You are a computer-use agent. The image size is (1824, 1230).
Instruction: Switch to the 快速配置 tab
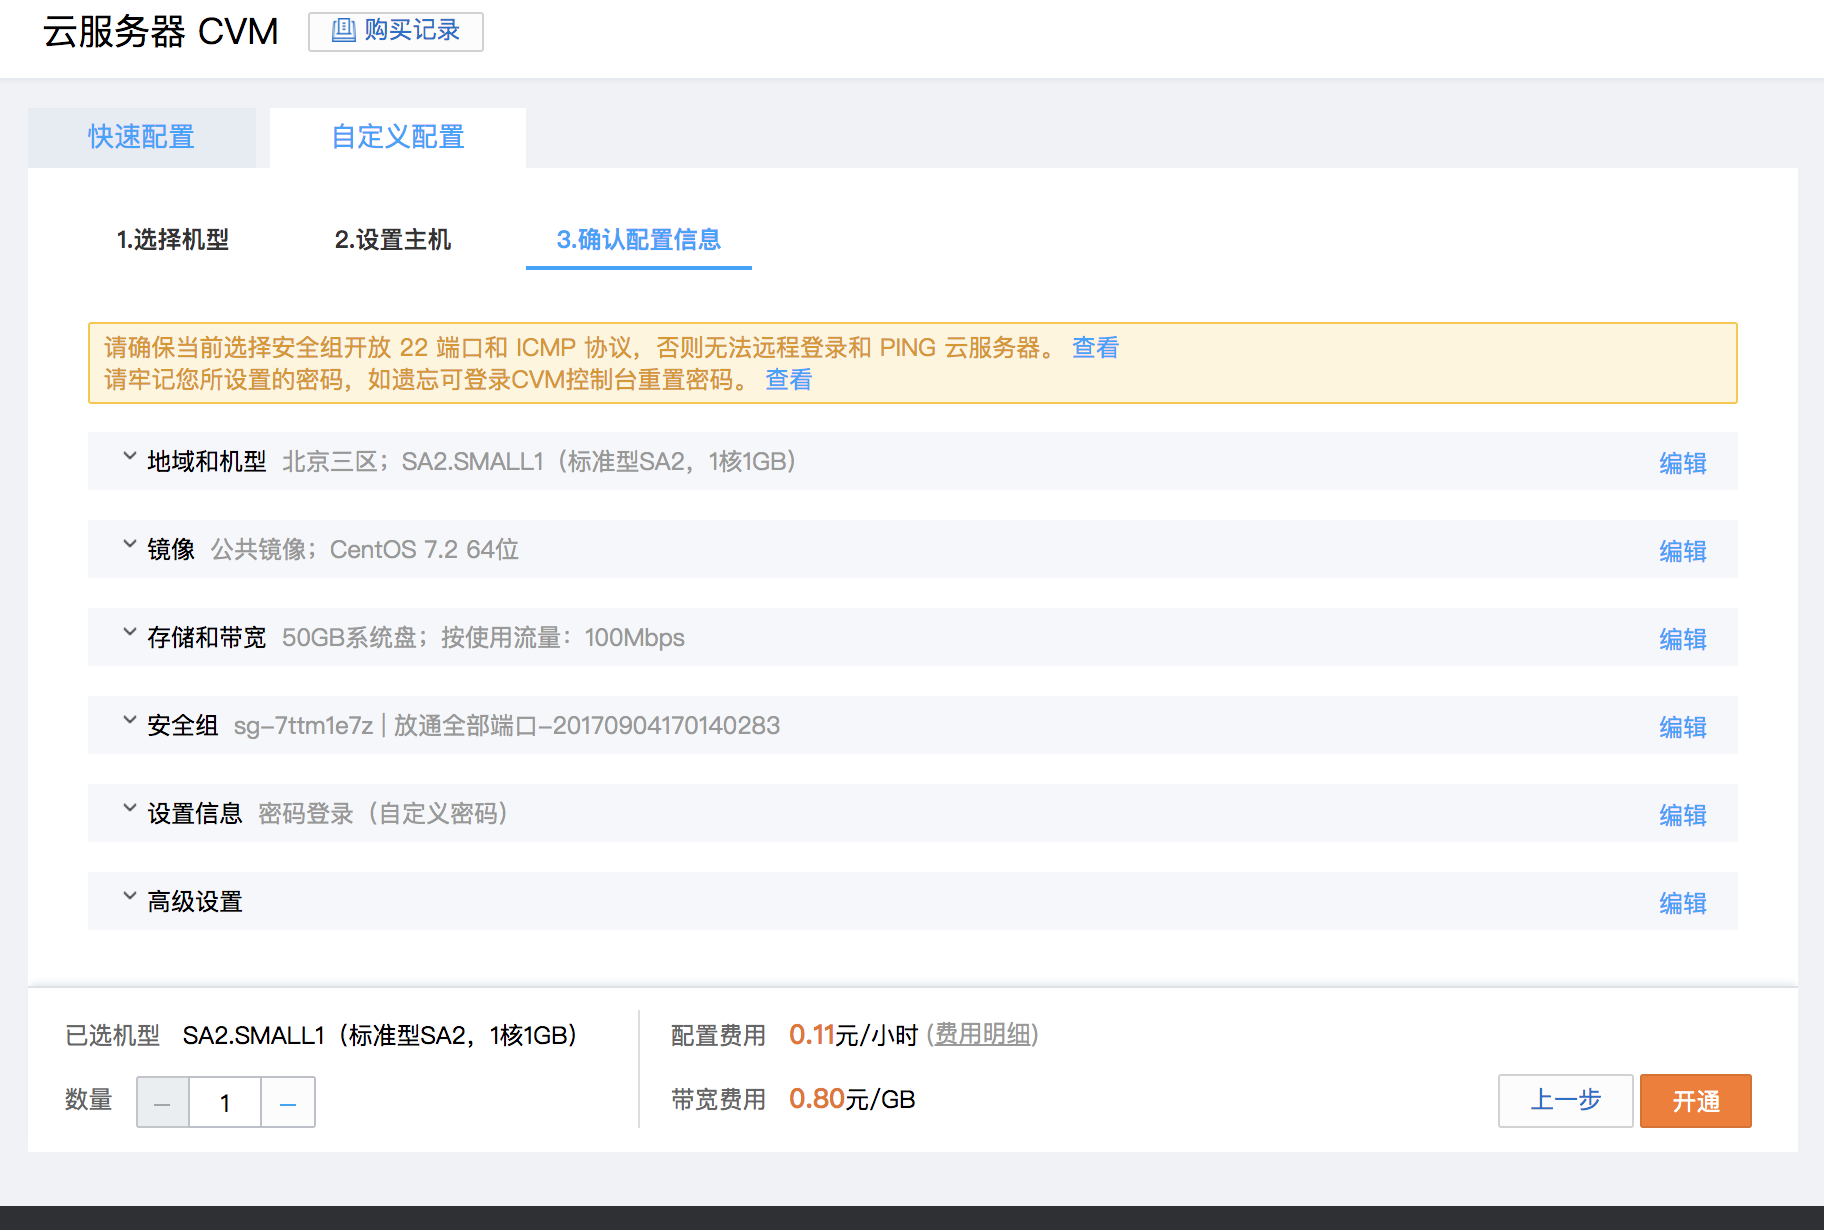click(141, 137)
